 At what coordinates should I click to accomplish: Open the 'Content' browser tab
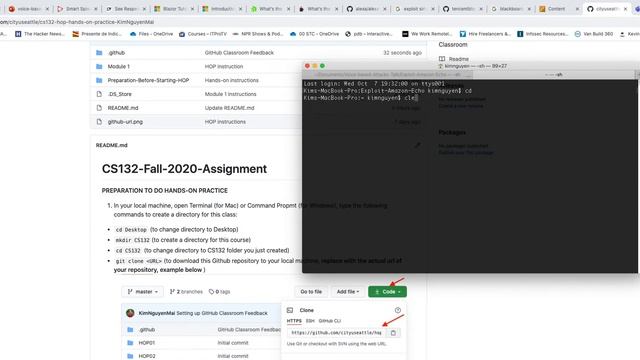tap(558, 9)
